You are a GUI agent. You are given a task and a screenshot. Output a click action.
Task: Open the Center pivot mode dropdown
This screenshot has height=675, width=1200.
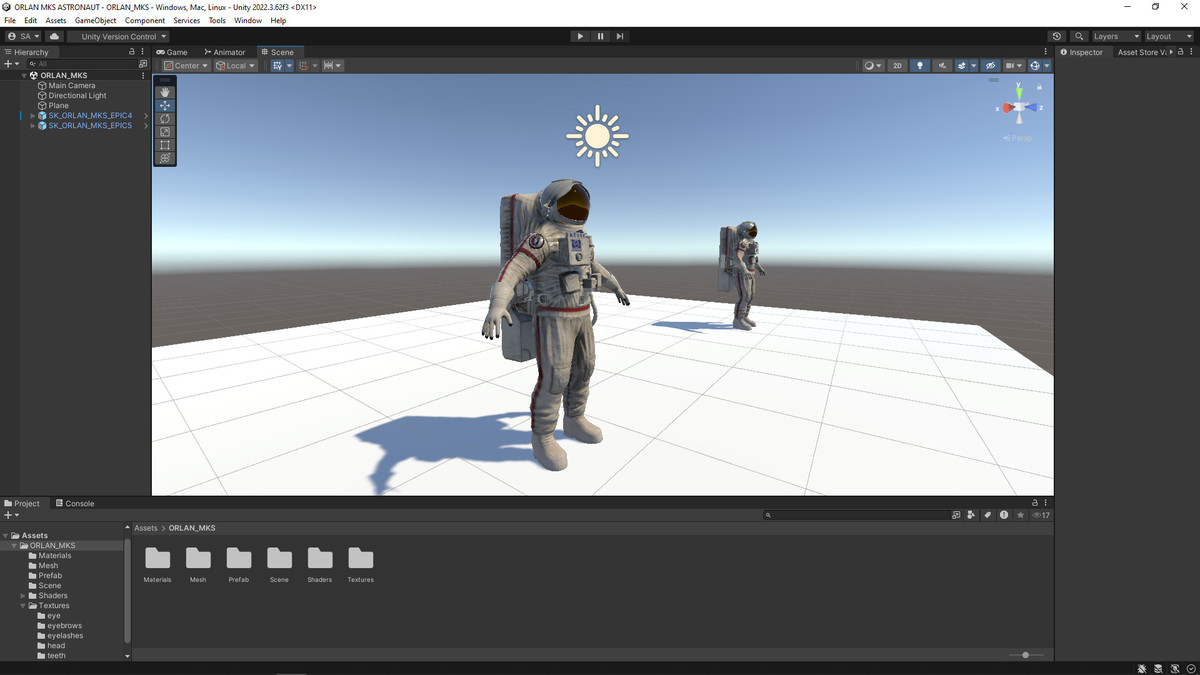pyautogui.click(x=186, y=66)
